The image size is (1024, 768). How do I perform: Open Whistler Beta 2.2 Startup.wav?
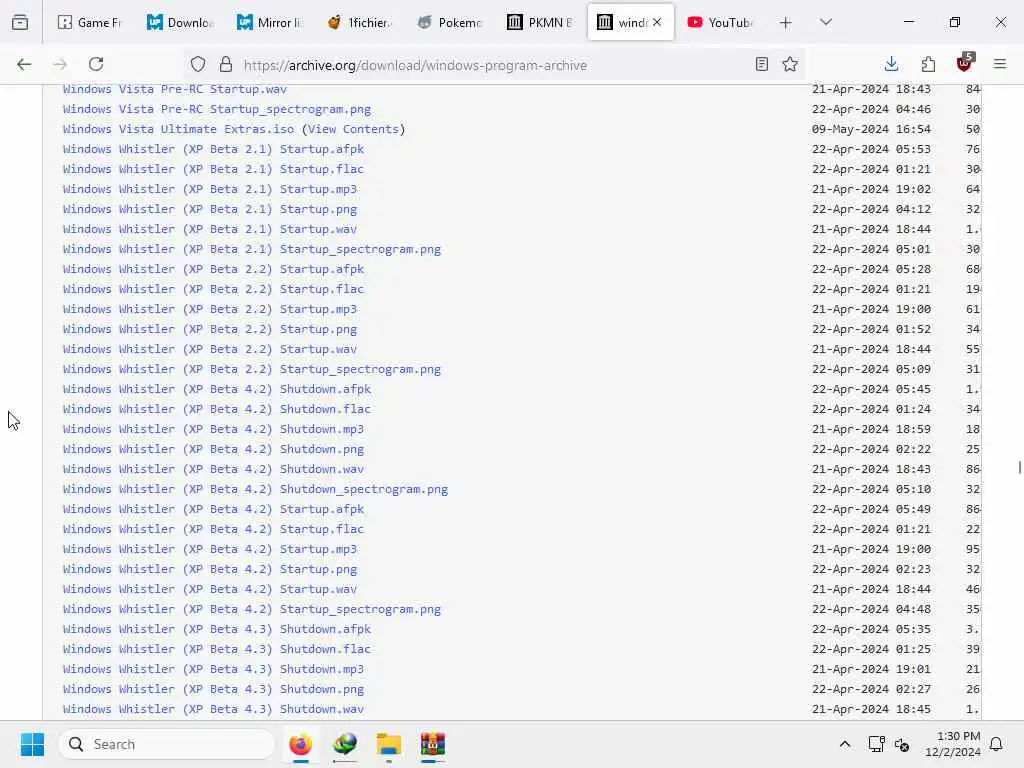[210, 349]
